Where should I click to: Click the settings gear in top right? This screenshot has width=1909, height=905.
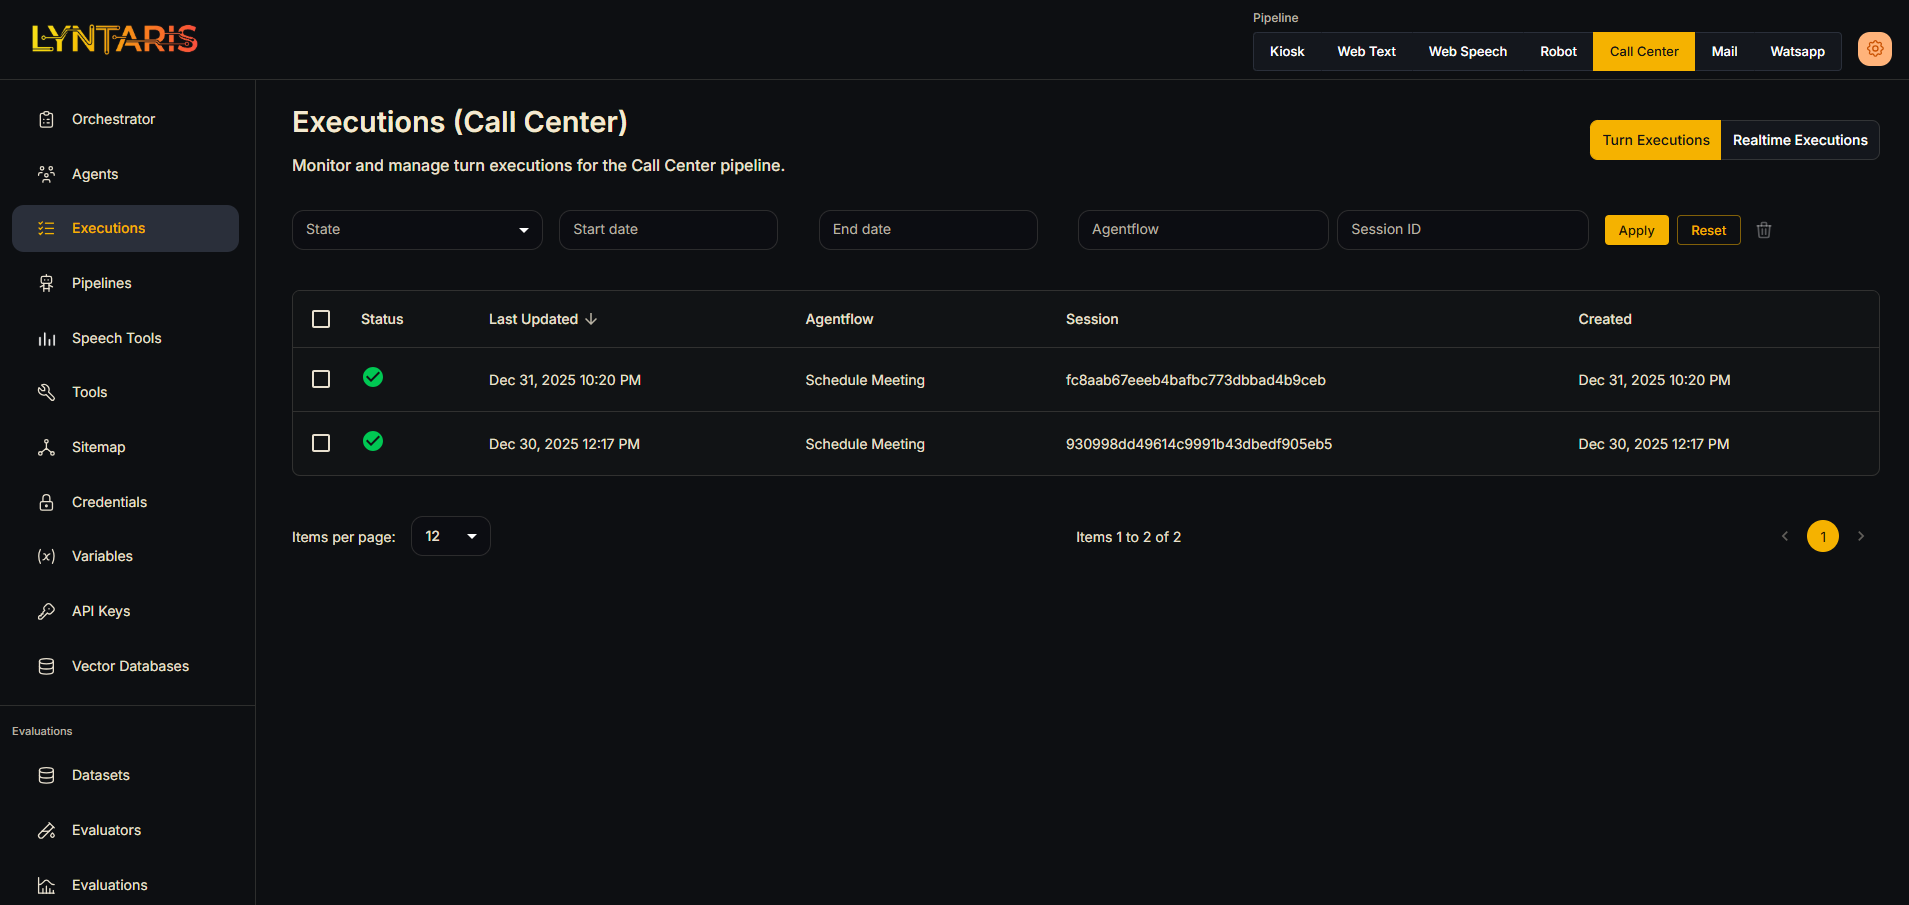(1874, 48)
